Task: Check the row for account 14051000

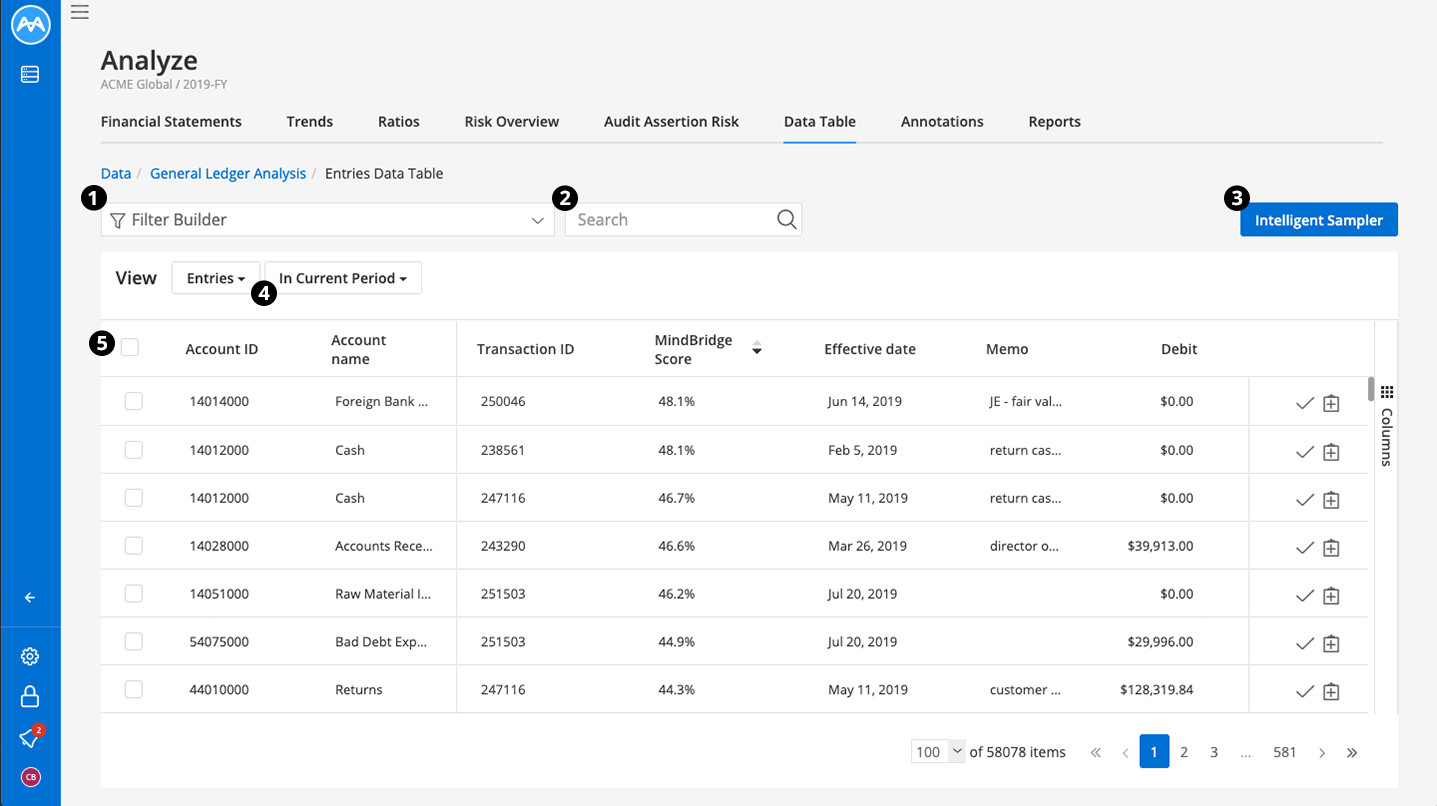Action: [x=134, y=593]
